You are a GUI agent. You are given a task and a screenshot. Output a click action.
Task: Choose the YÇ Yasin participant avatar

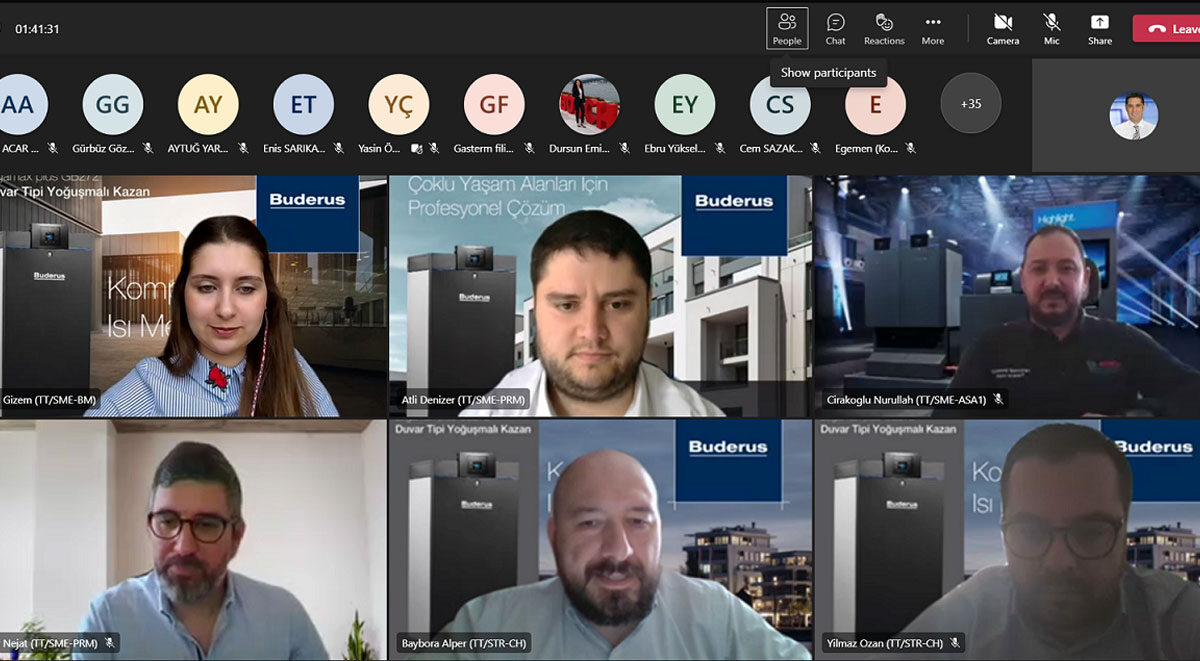tap(399, 104)
